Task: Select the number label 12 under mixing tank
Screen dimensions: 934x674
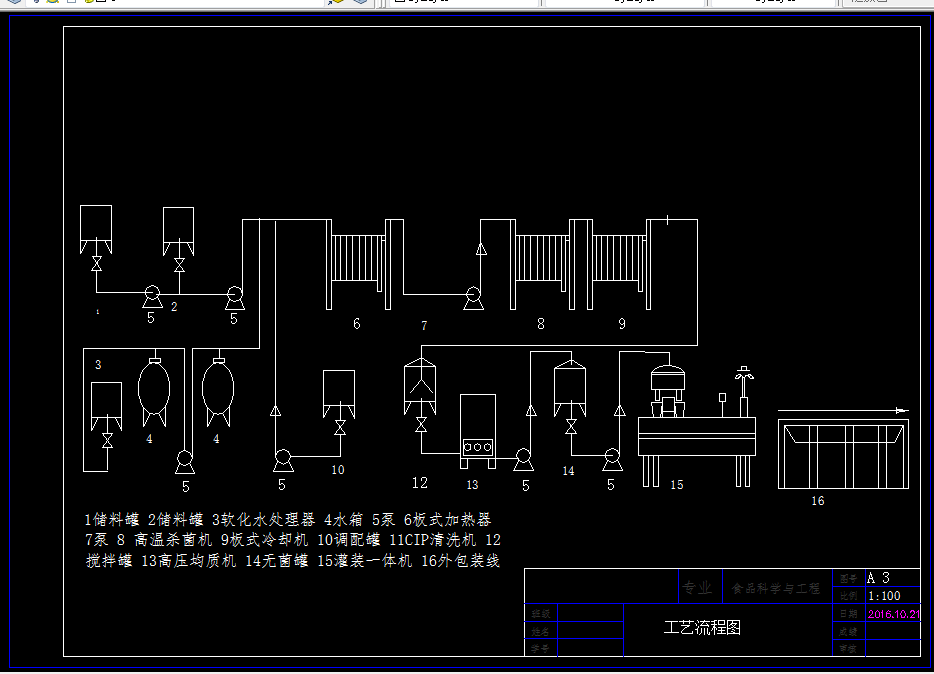Action: [420, 482]
